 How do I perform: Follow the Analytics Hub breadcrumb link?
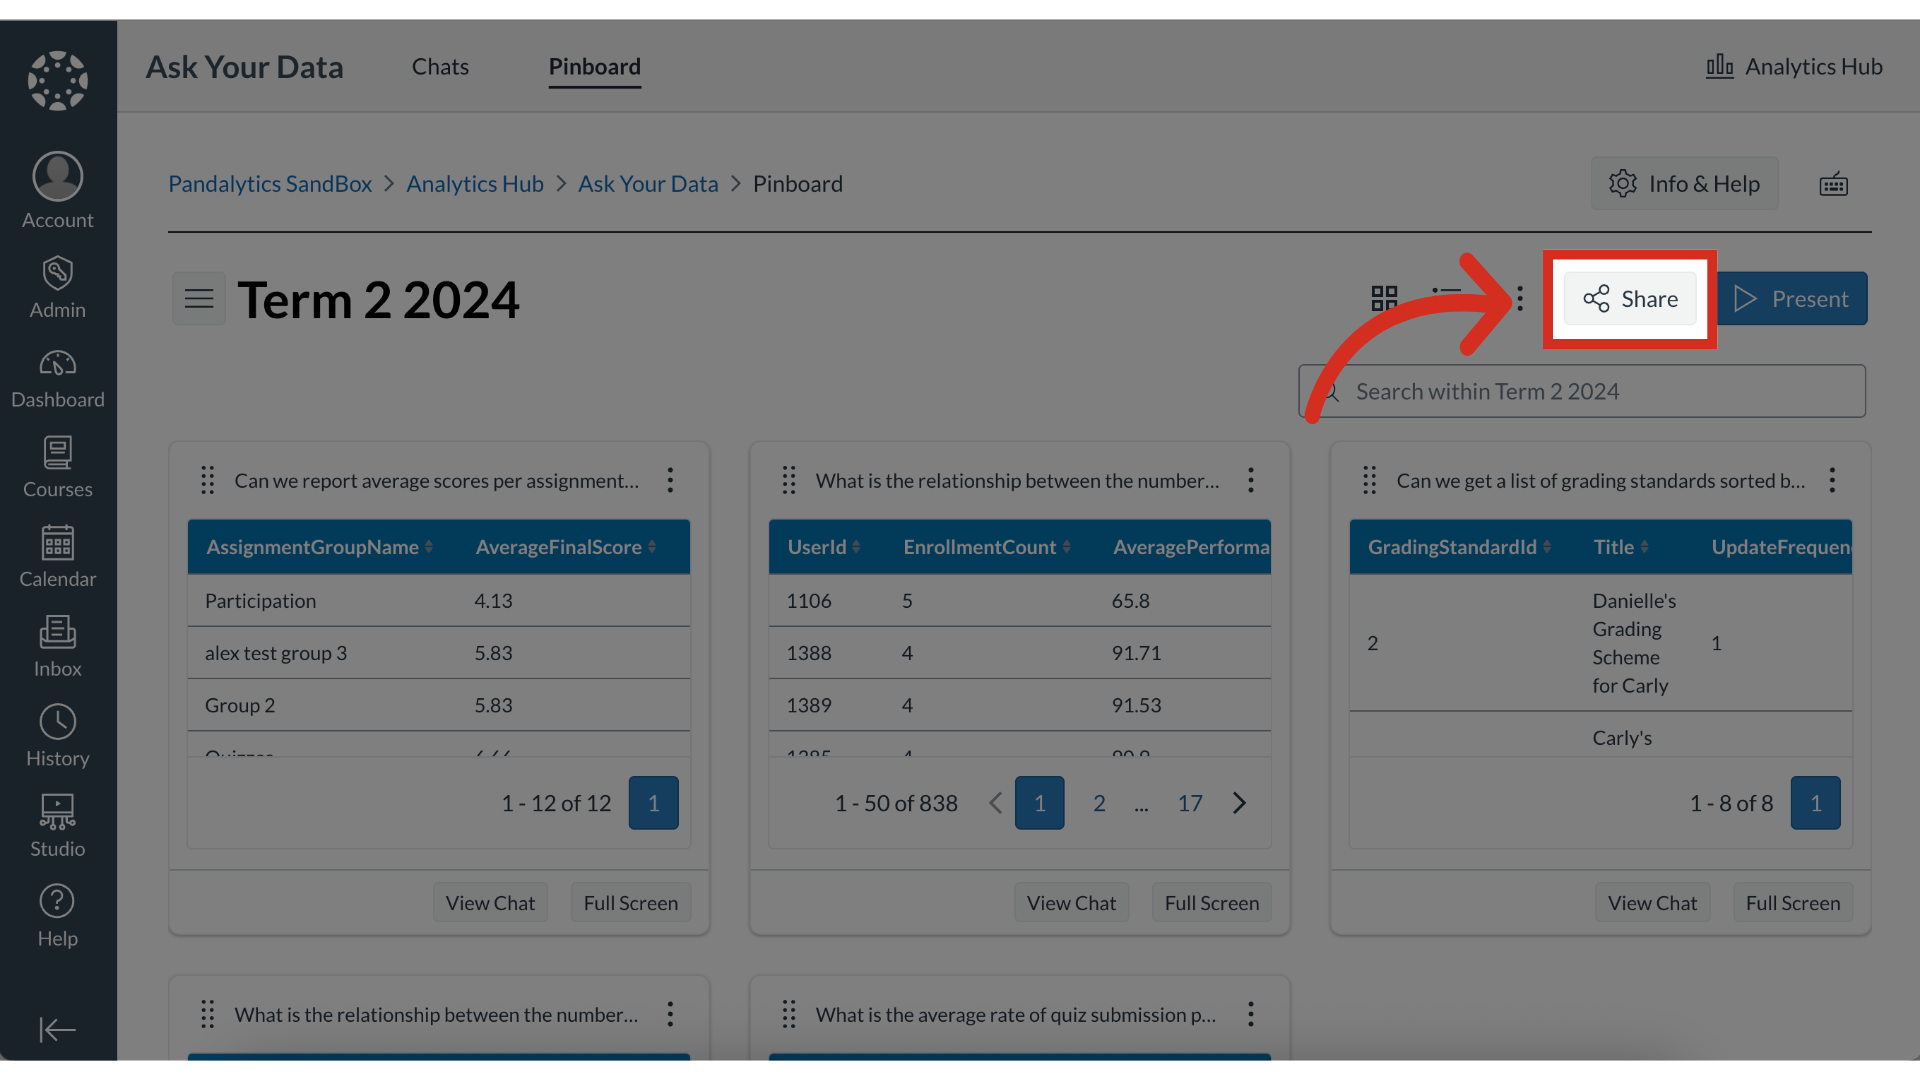474,183
